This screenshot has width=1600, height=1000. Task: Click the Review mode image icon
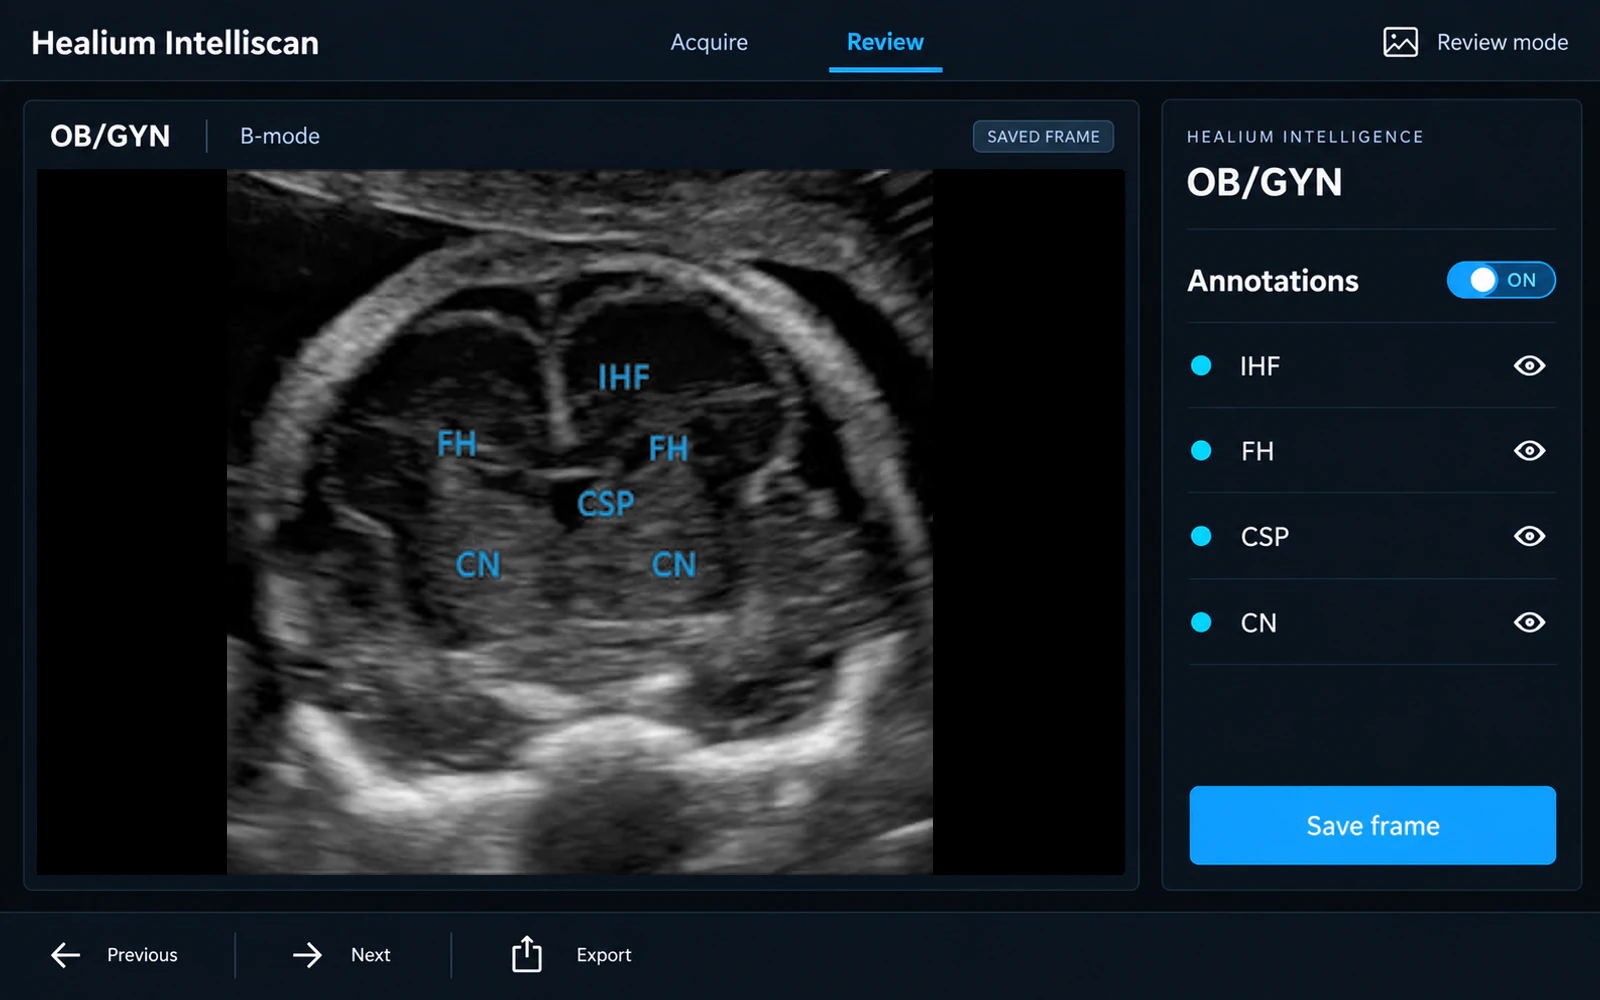pyautogui.click(x=1400, y=42)
